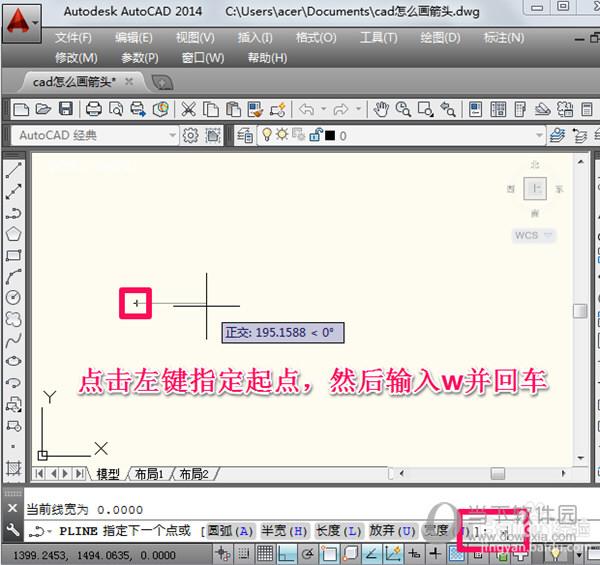
Task: Open the 视图(V) menu
Action: (195, 37)
